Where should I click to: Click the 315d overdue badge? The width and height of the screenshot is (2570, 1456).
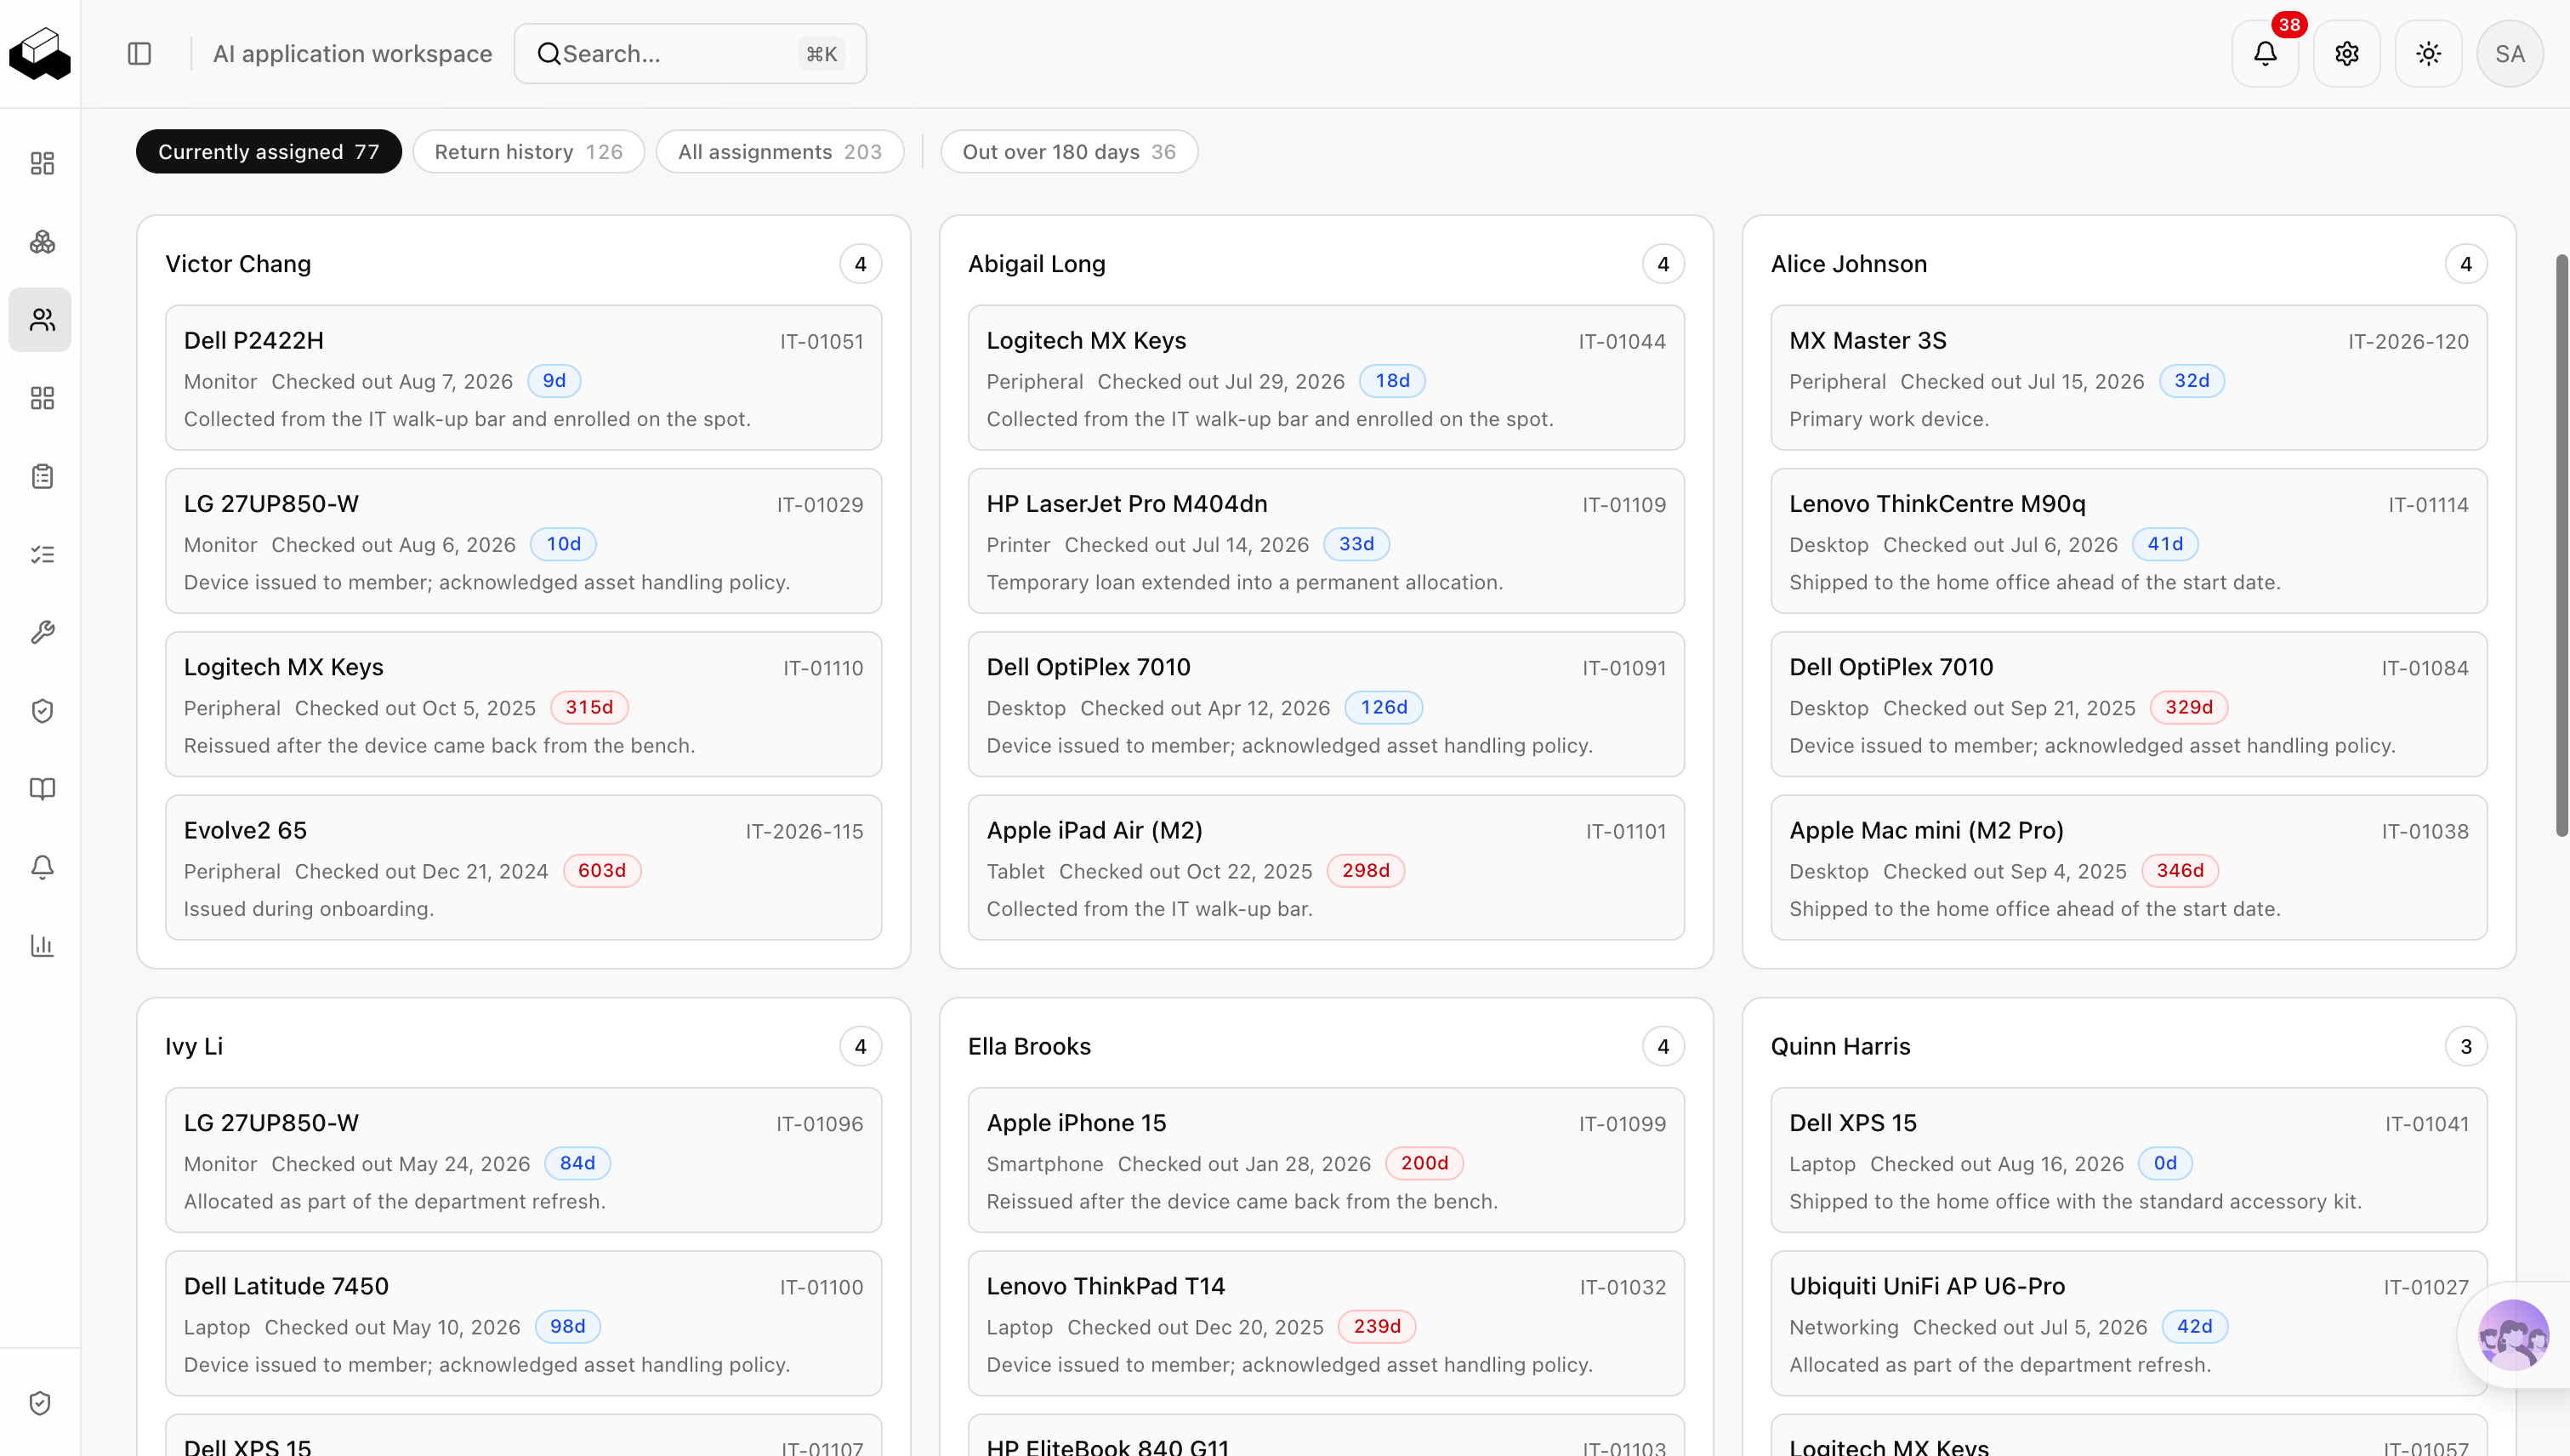tap(590, 708)
